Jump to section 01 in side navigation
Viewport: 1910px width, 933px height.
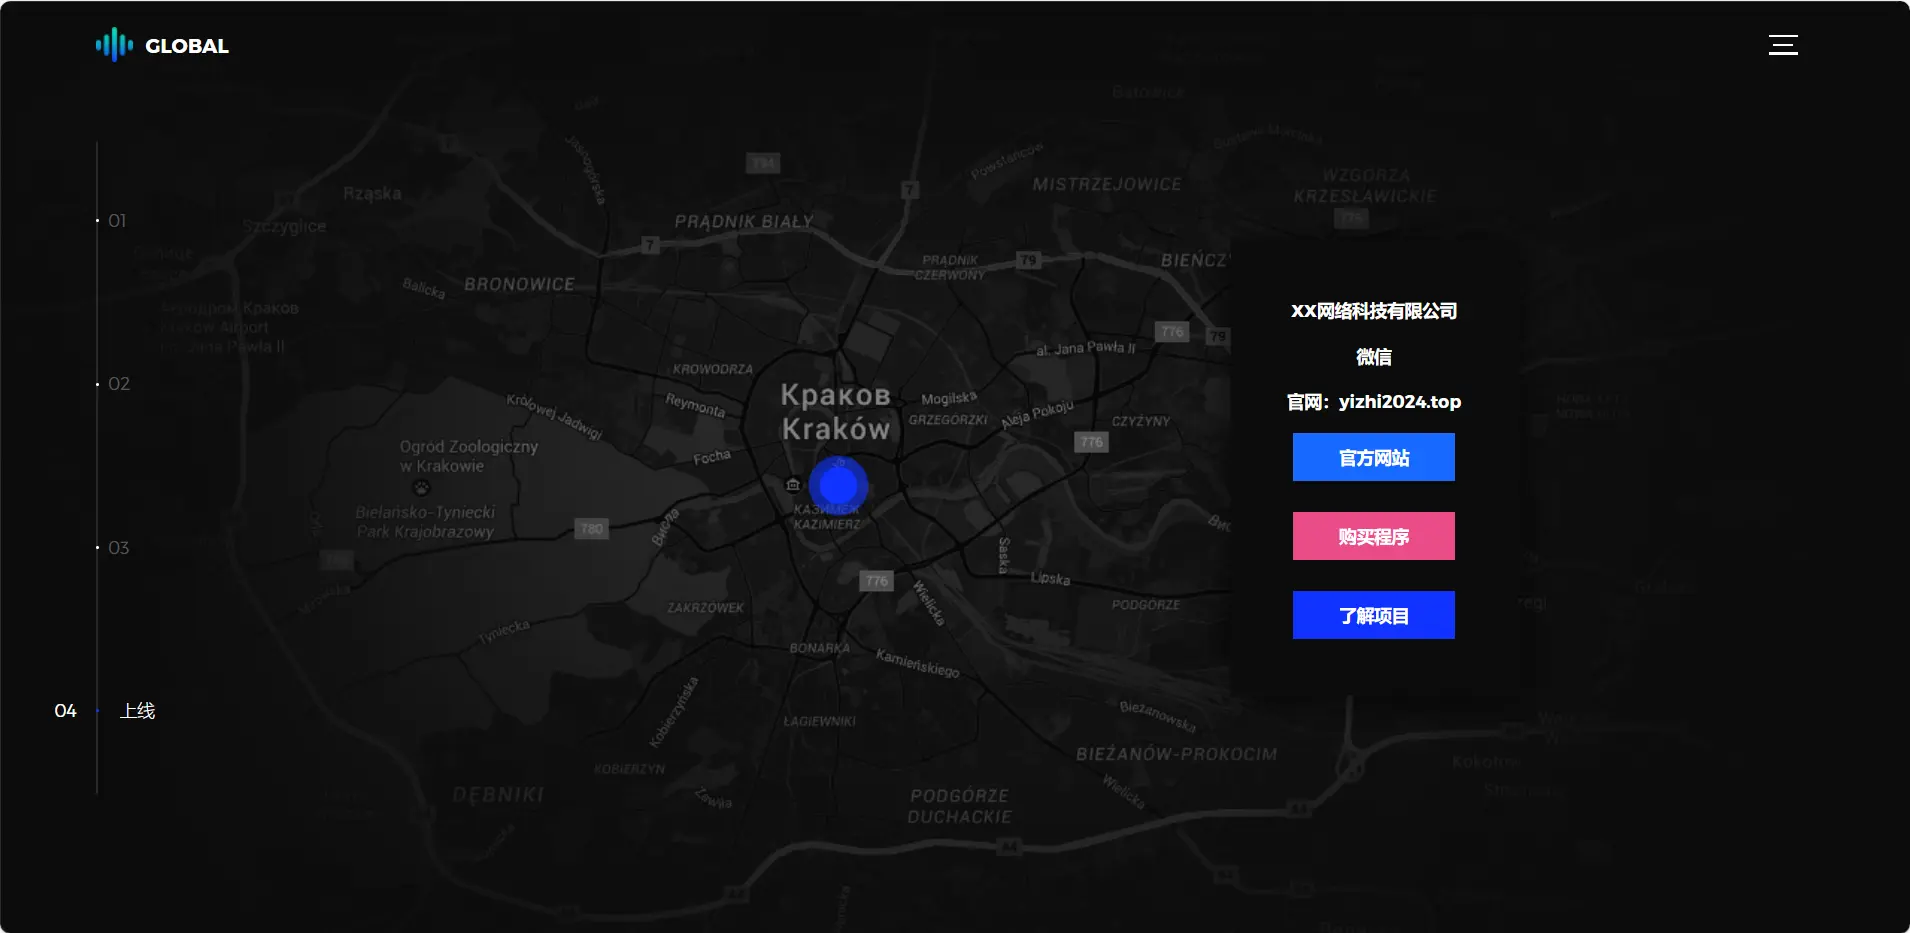pyautogui.click(x=117, y=221)
